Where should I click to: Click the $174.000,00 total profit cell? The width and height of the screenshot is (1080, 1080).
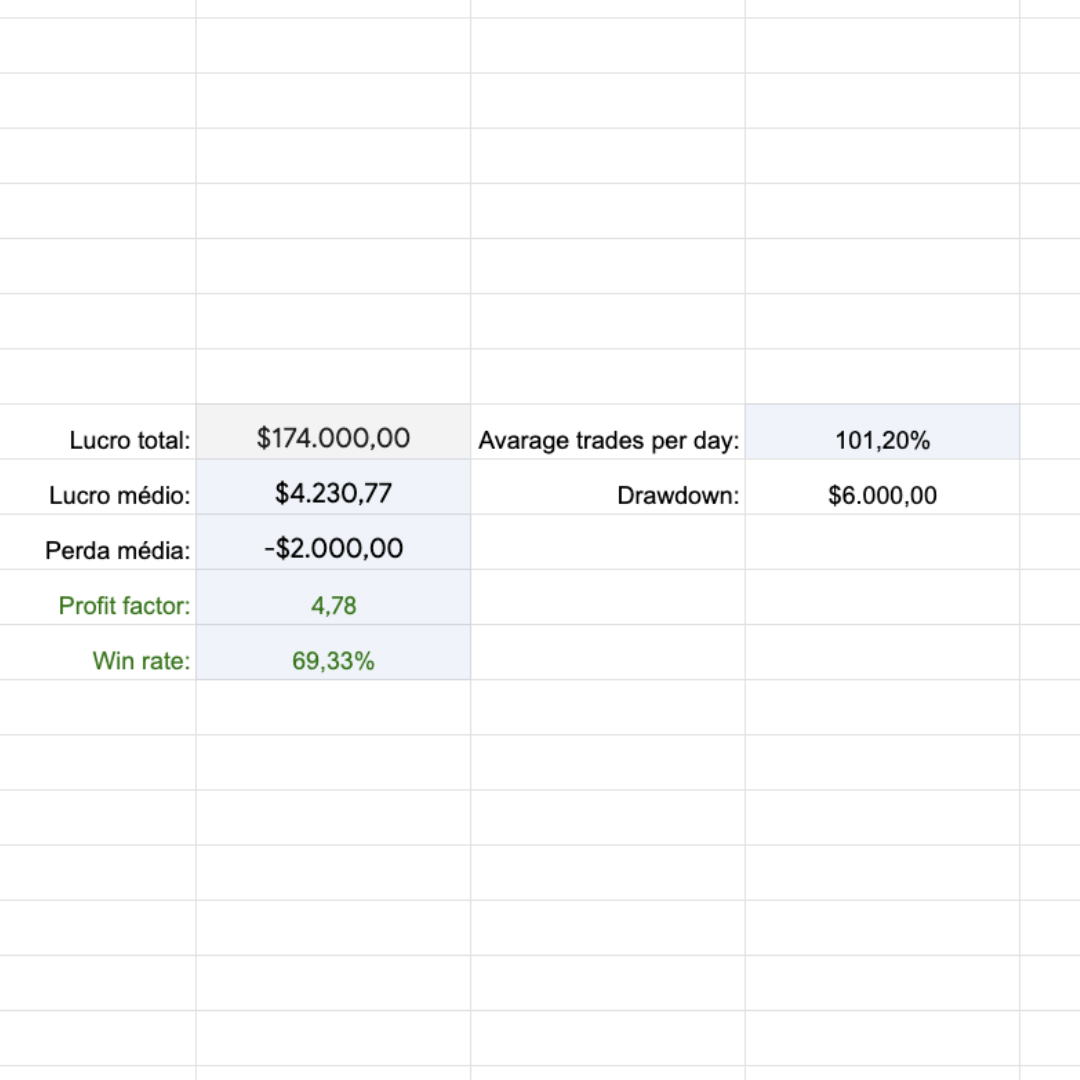coord(333,438)
